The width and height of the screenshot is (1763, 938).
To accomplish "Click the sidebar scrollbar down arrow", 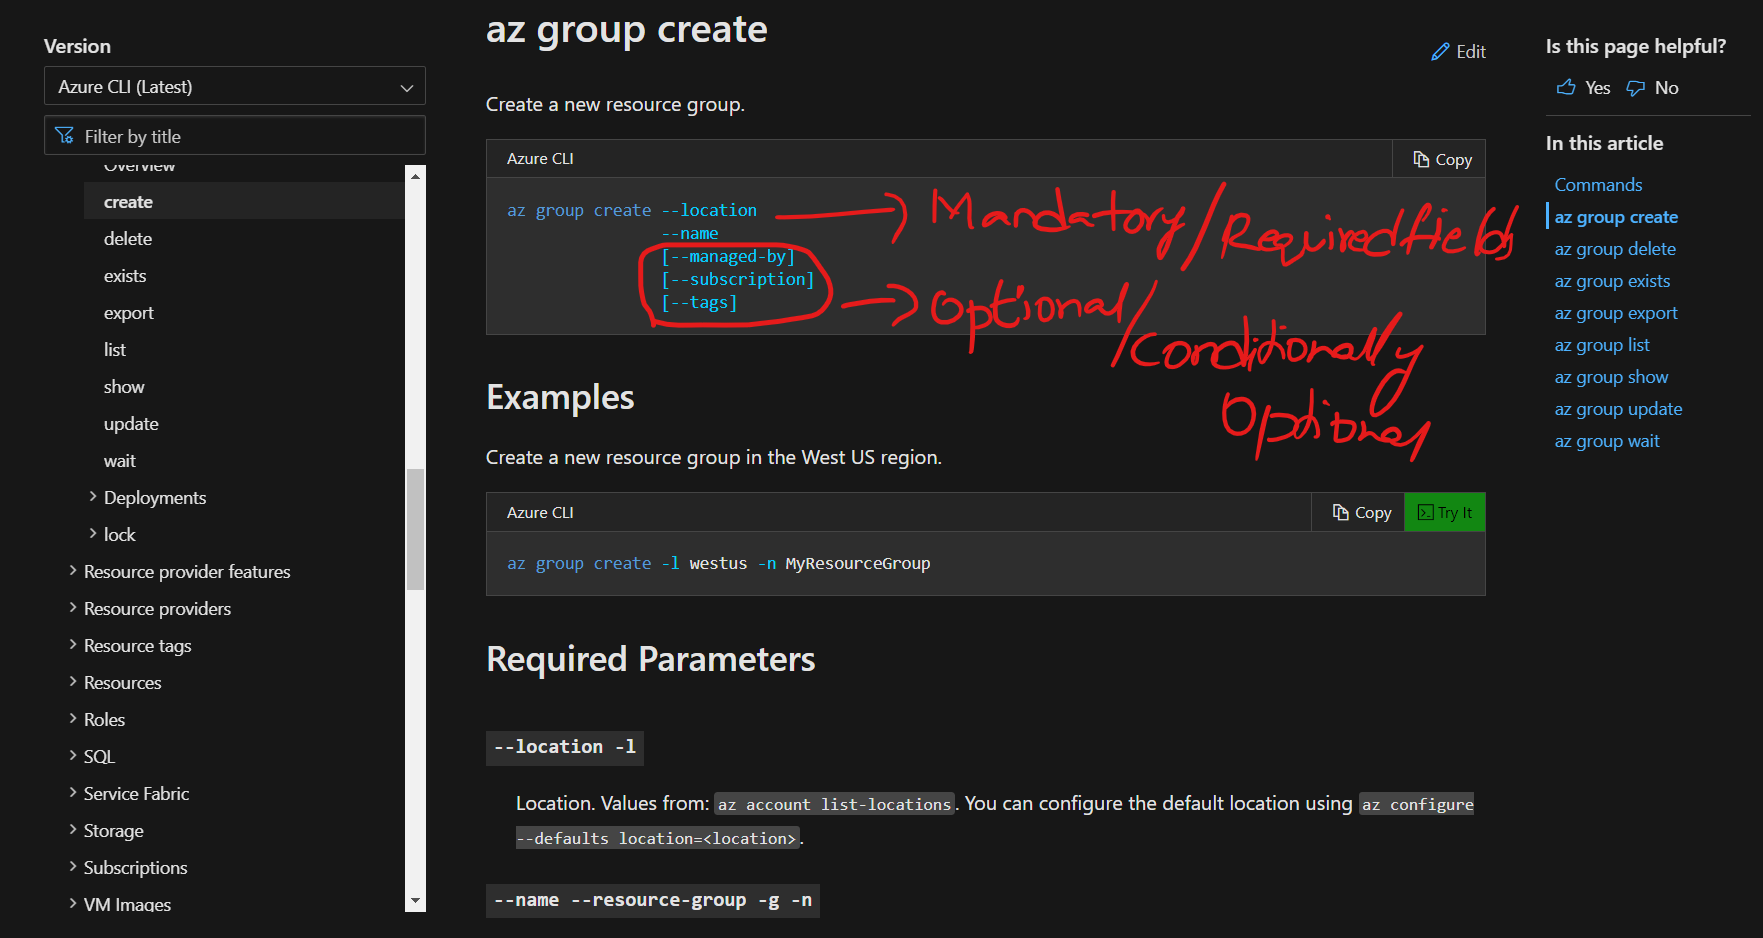I will point(416,900).
